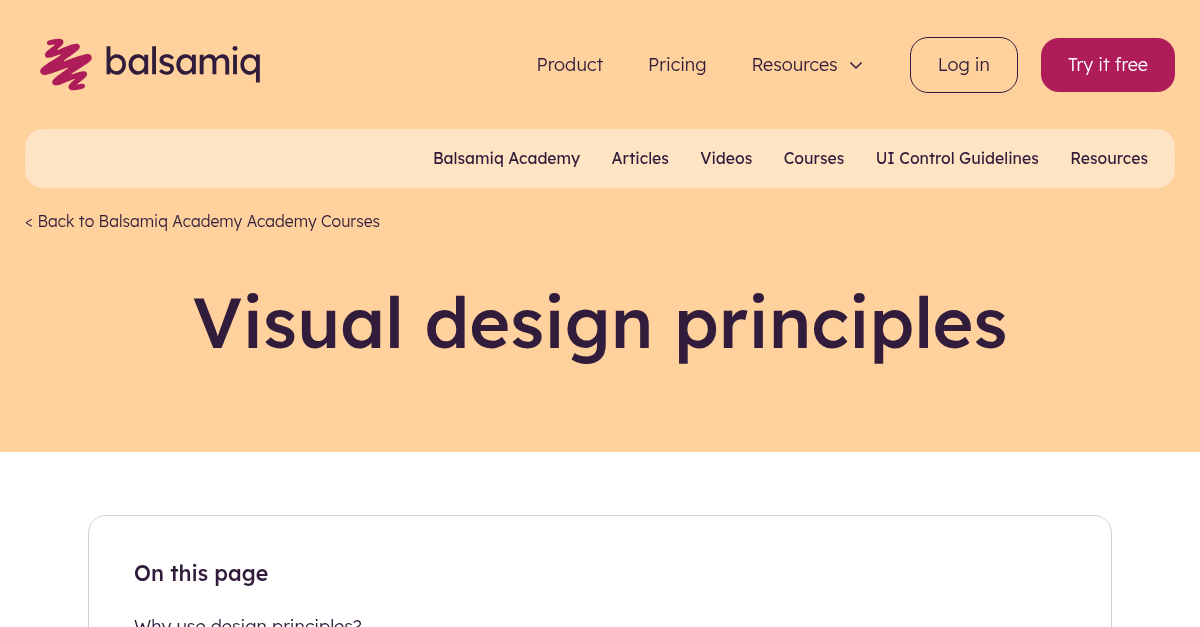
Task: Click the On this page heading
Action: (x=200, y=573)
